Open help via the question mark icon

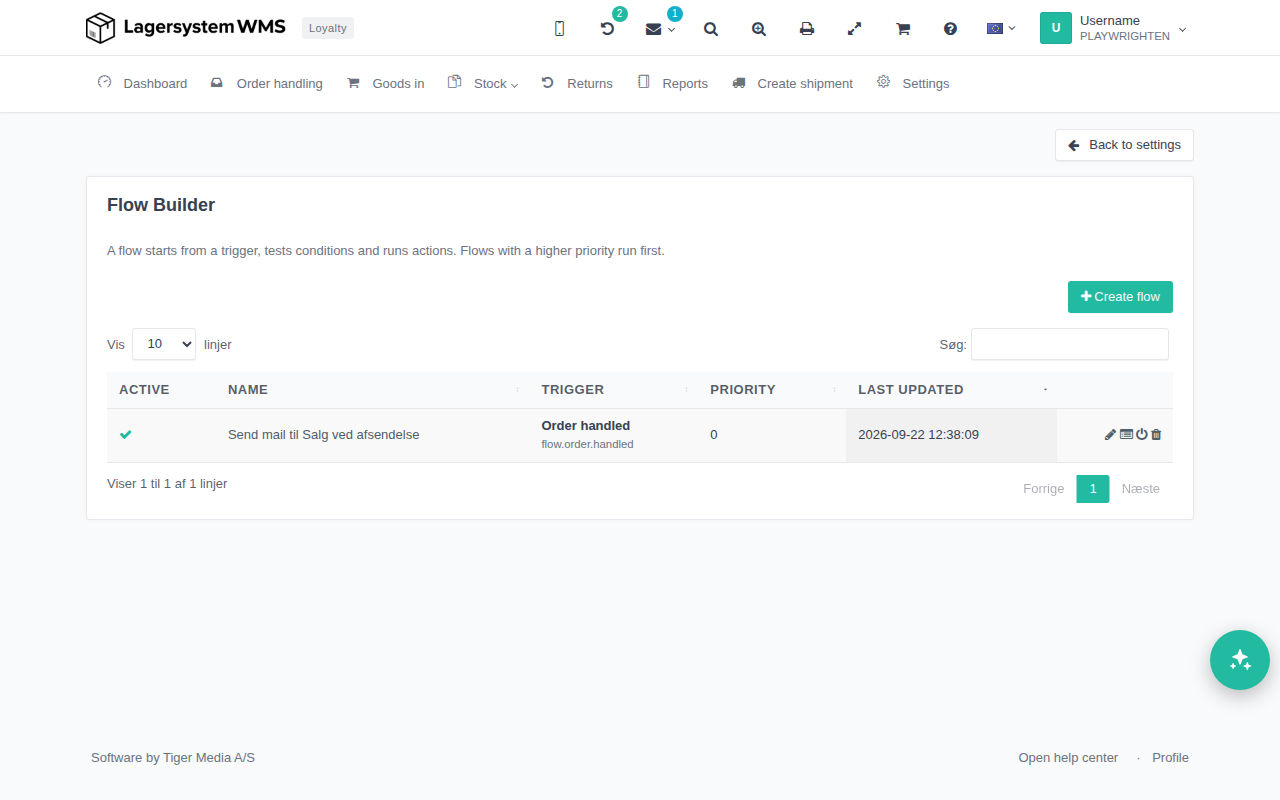pos(951,29)
